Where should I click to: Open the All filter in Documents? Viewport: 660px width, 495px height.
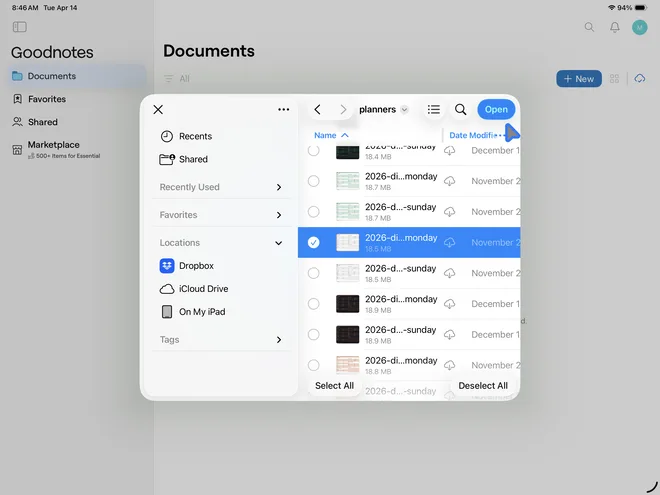[177, 79]
